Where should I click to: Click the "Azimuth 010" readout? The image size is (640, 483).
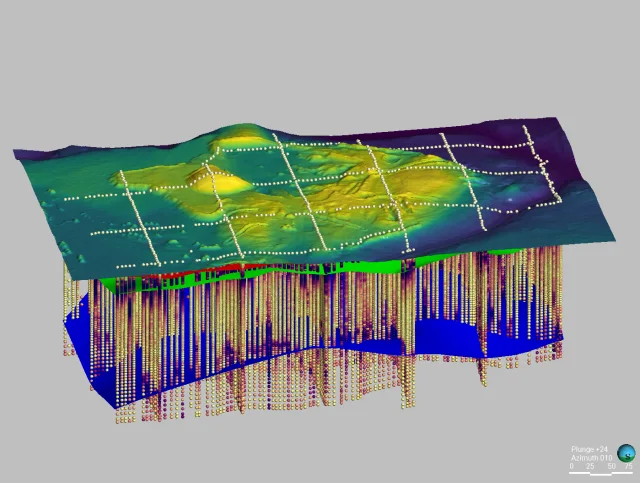591,458
